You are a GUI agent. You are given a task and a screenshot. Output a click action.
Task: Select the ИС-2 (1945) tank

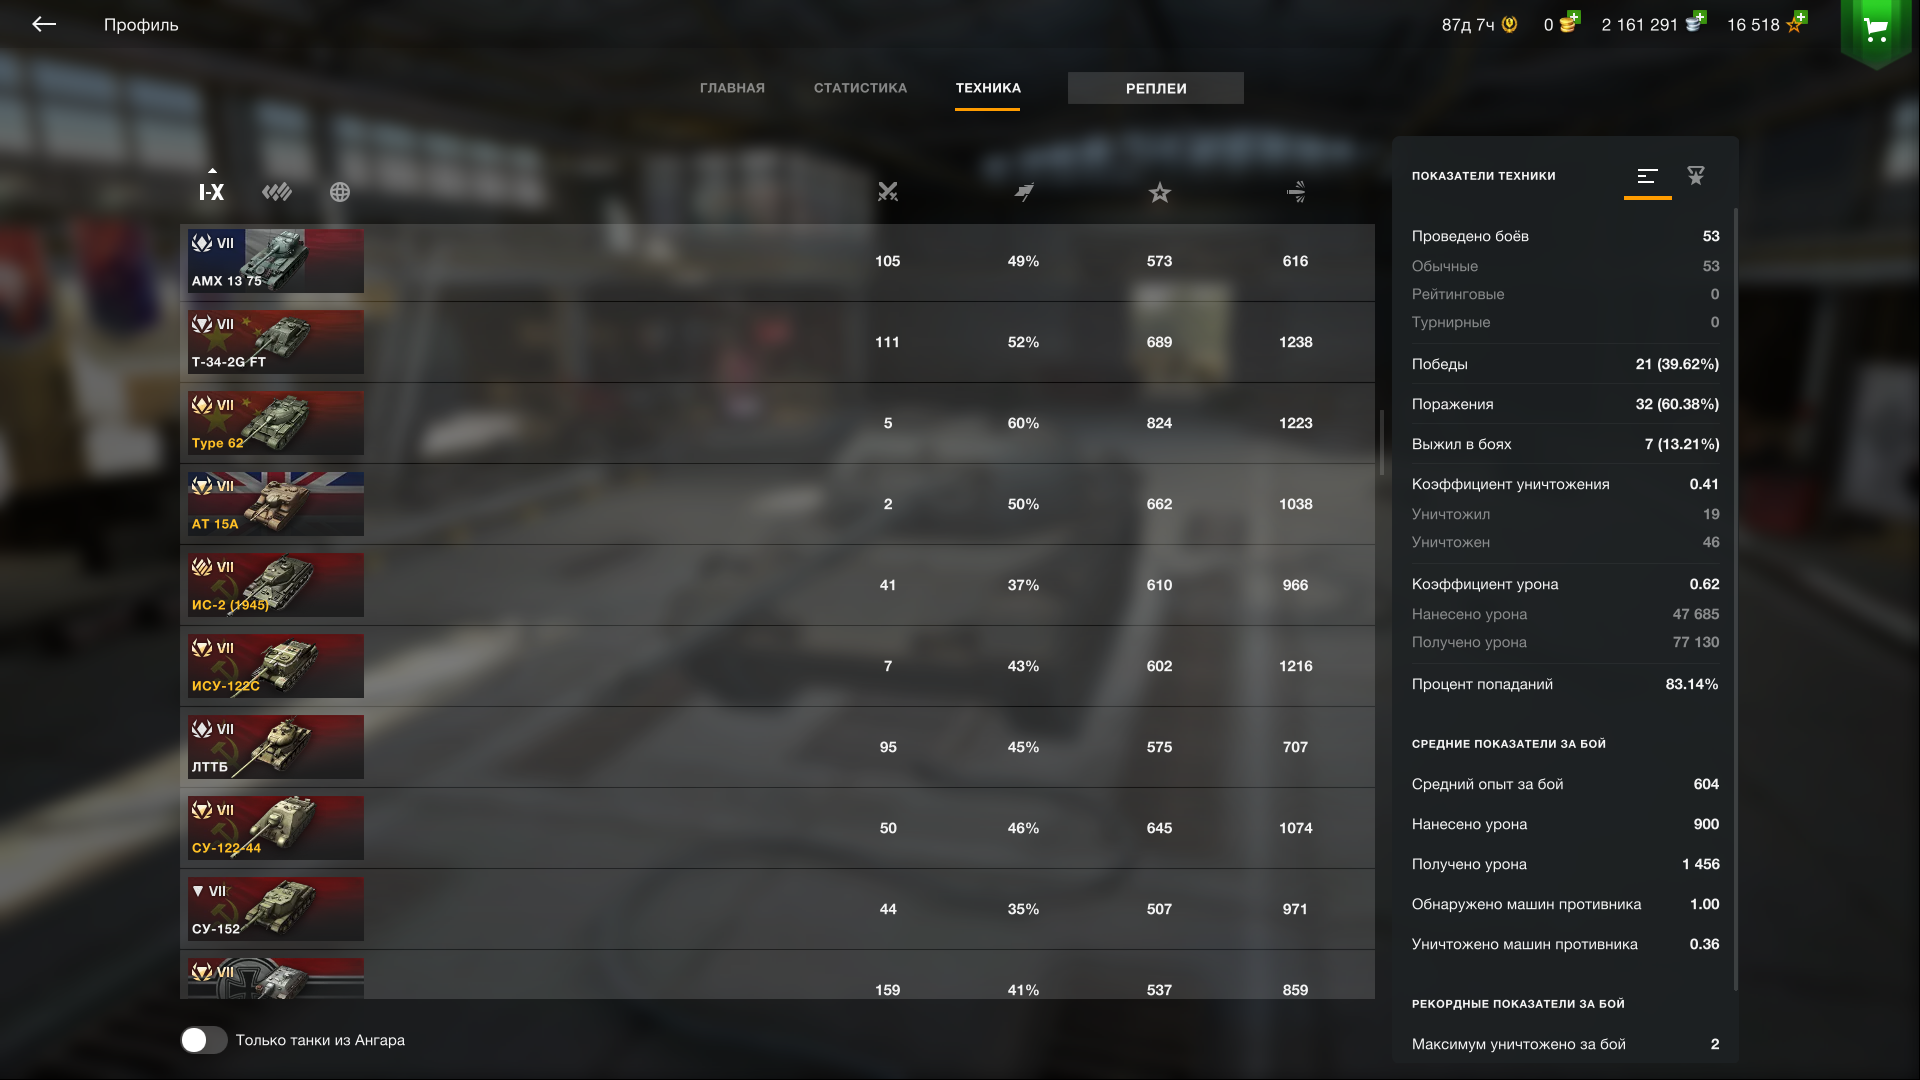pyautogui.click(x=777, y=585)
